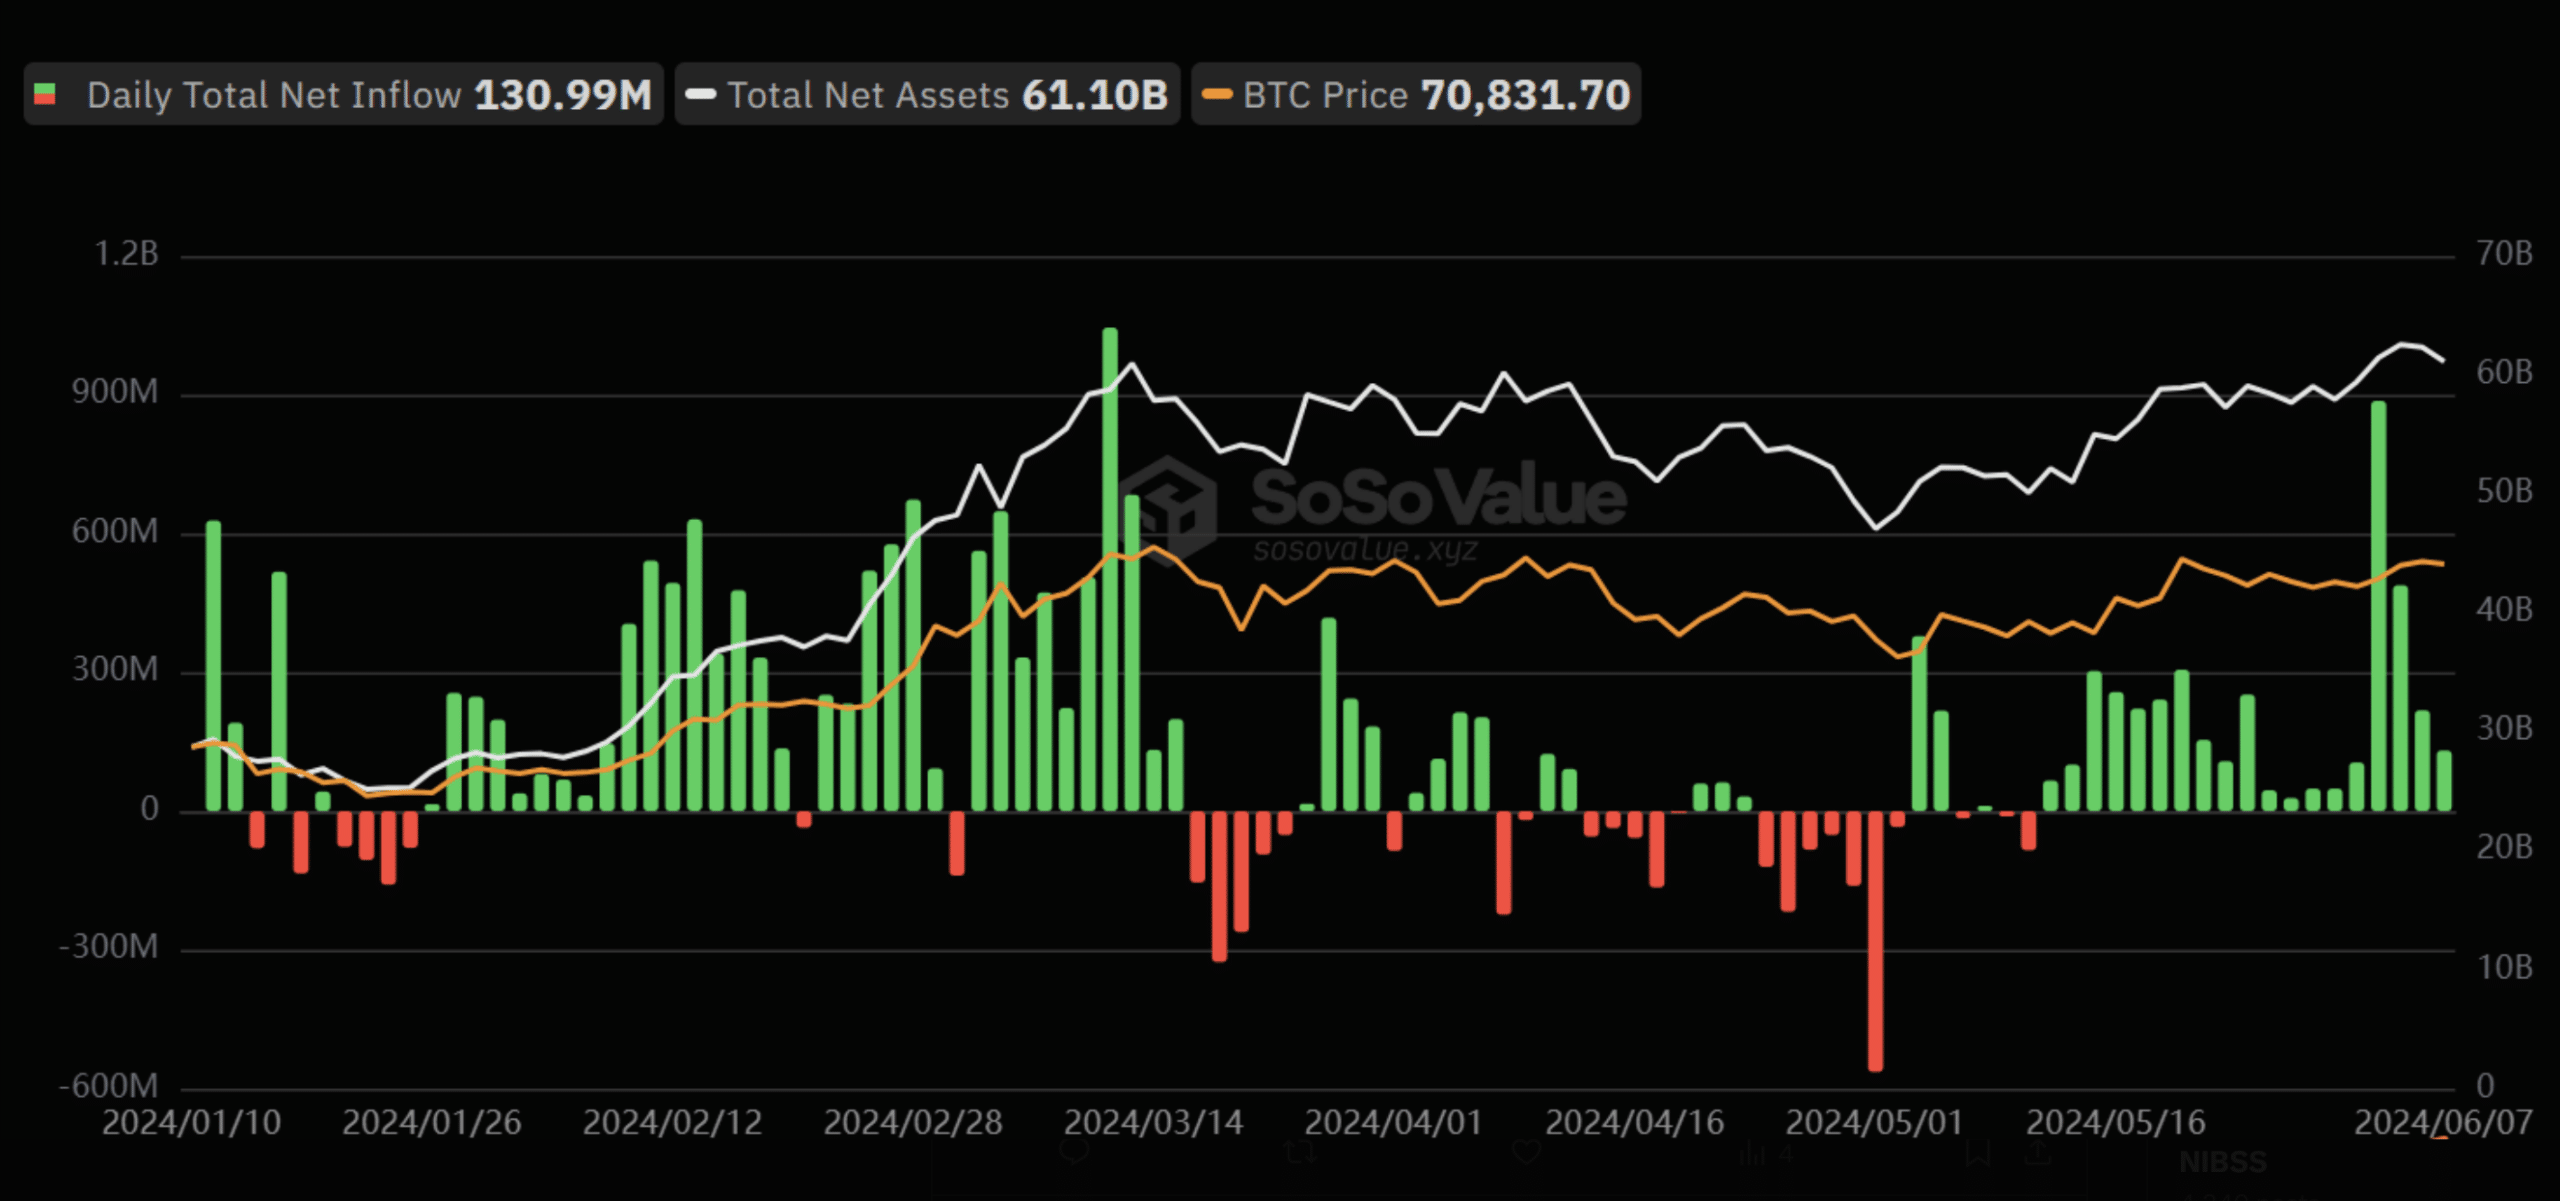The image size is (2560, 1201).
Task: Select the last green bar at 2024/06/07
Action: pyautogui.click(x=2444, y=781)
